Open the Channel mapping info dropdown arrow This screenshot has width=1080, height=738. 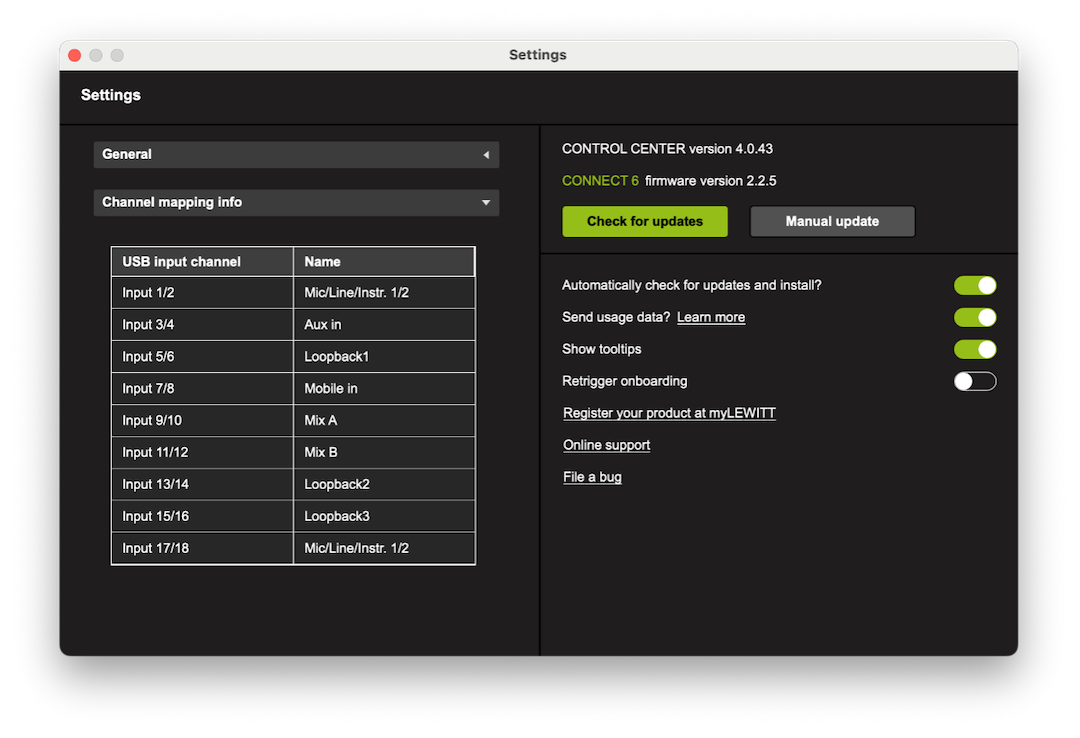(487, 202)
